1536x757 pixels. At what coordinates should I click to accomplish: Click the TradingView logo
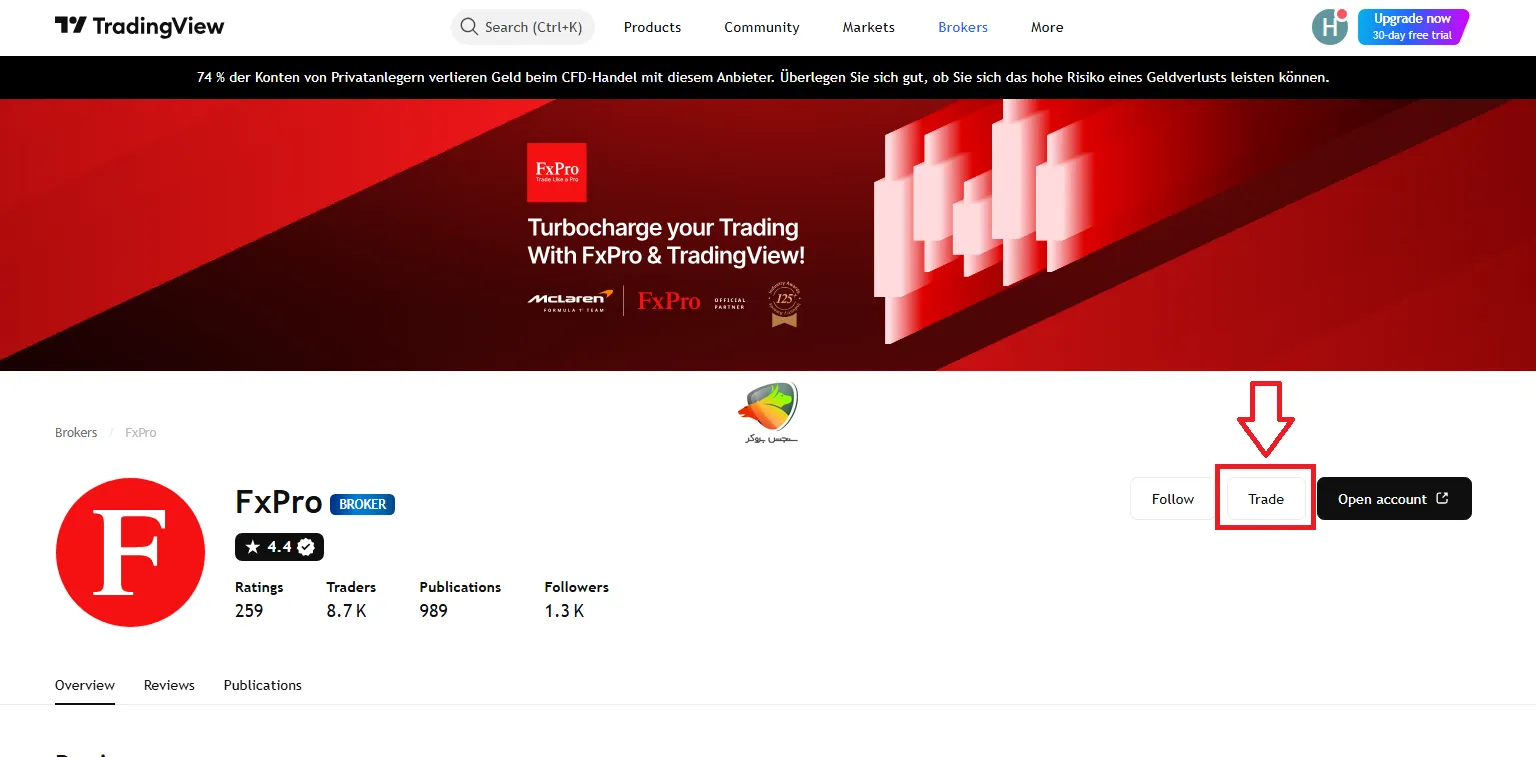point(139,27)
